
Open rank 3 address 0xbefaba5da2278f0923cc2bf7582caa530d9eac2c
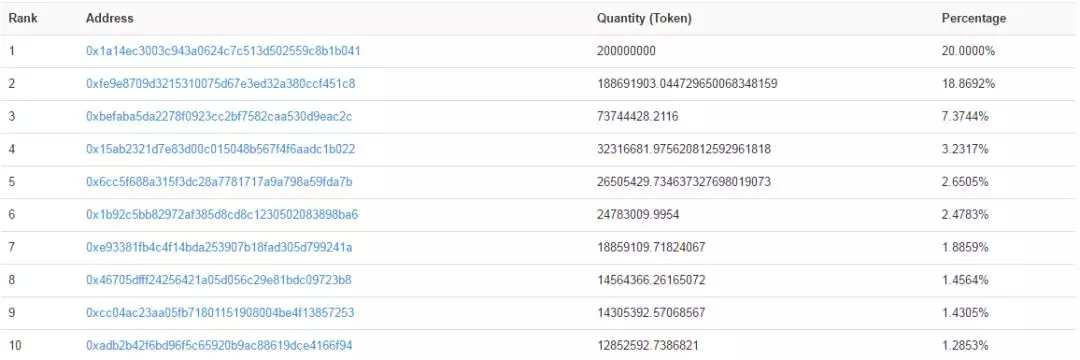[x=219, y=116]
